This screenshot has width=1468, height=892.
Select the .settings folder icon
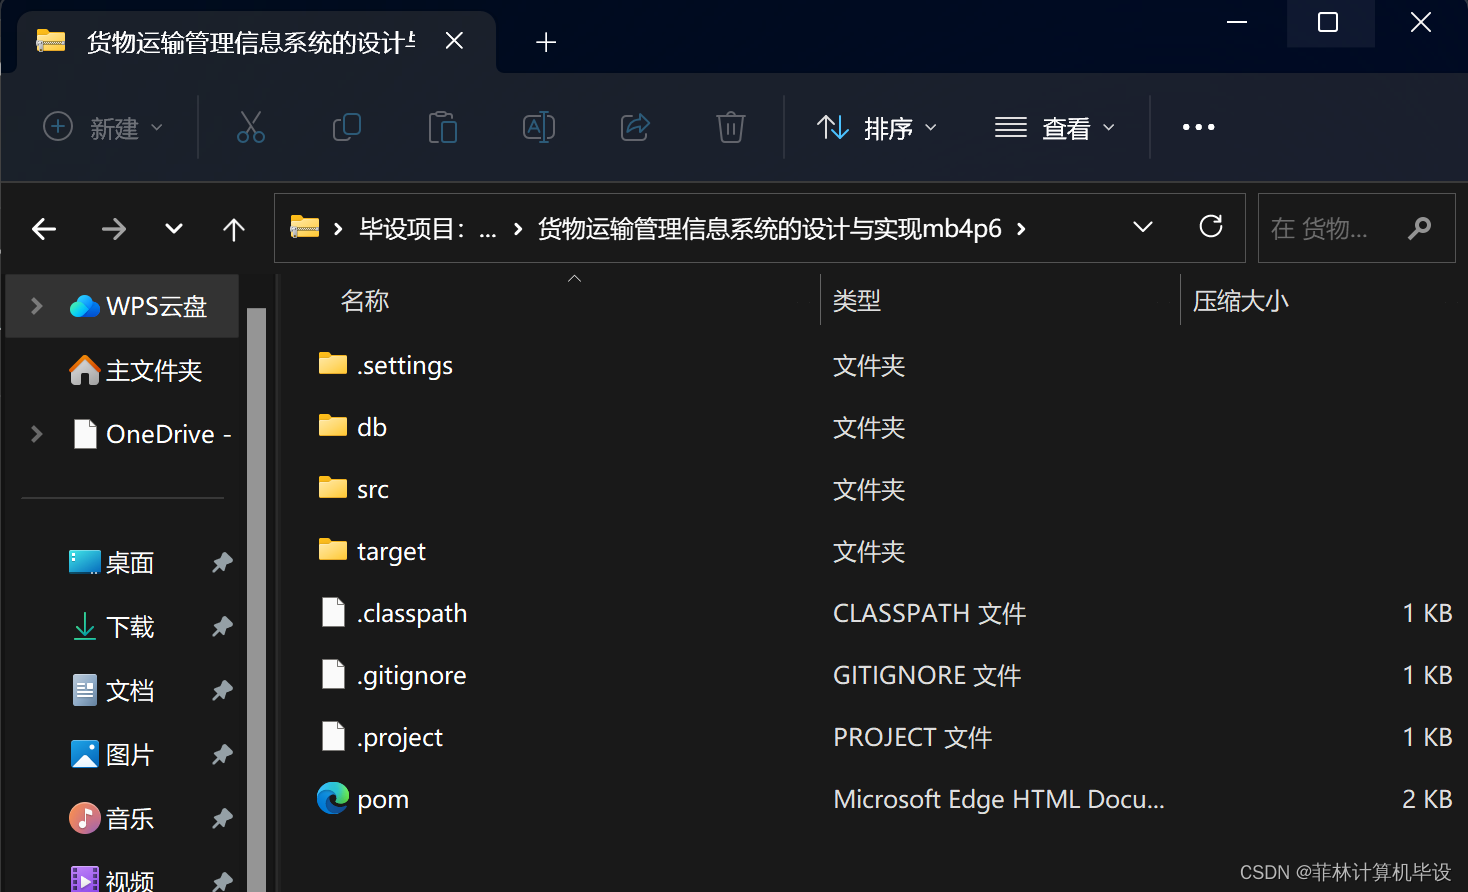pos(333,364)
